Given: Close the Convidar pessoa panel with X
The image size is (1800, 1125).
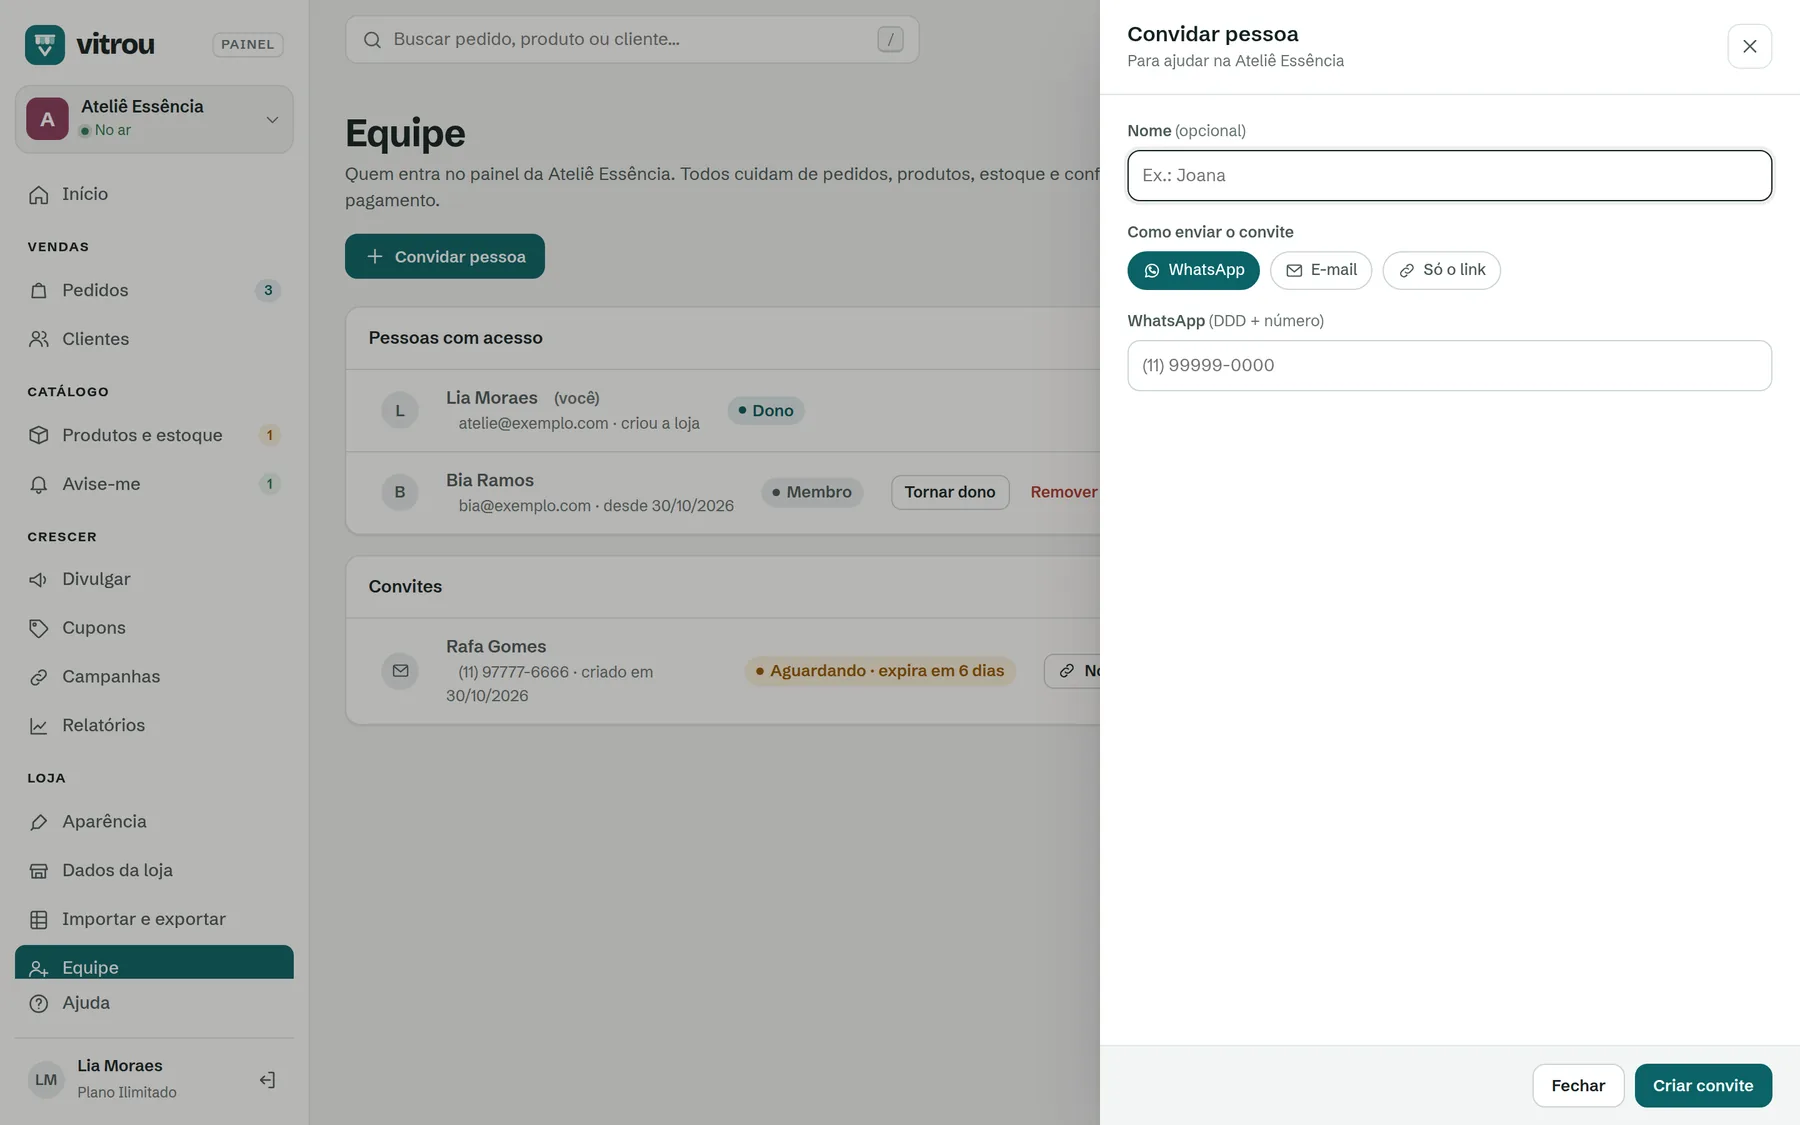Looking at the screenshot, I should coord(1749,46).
